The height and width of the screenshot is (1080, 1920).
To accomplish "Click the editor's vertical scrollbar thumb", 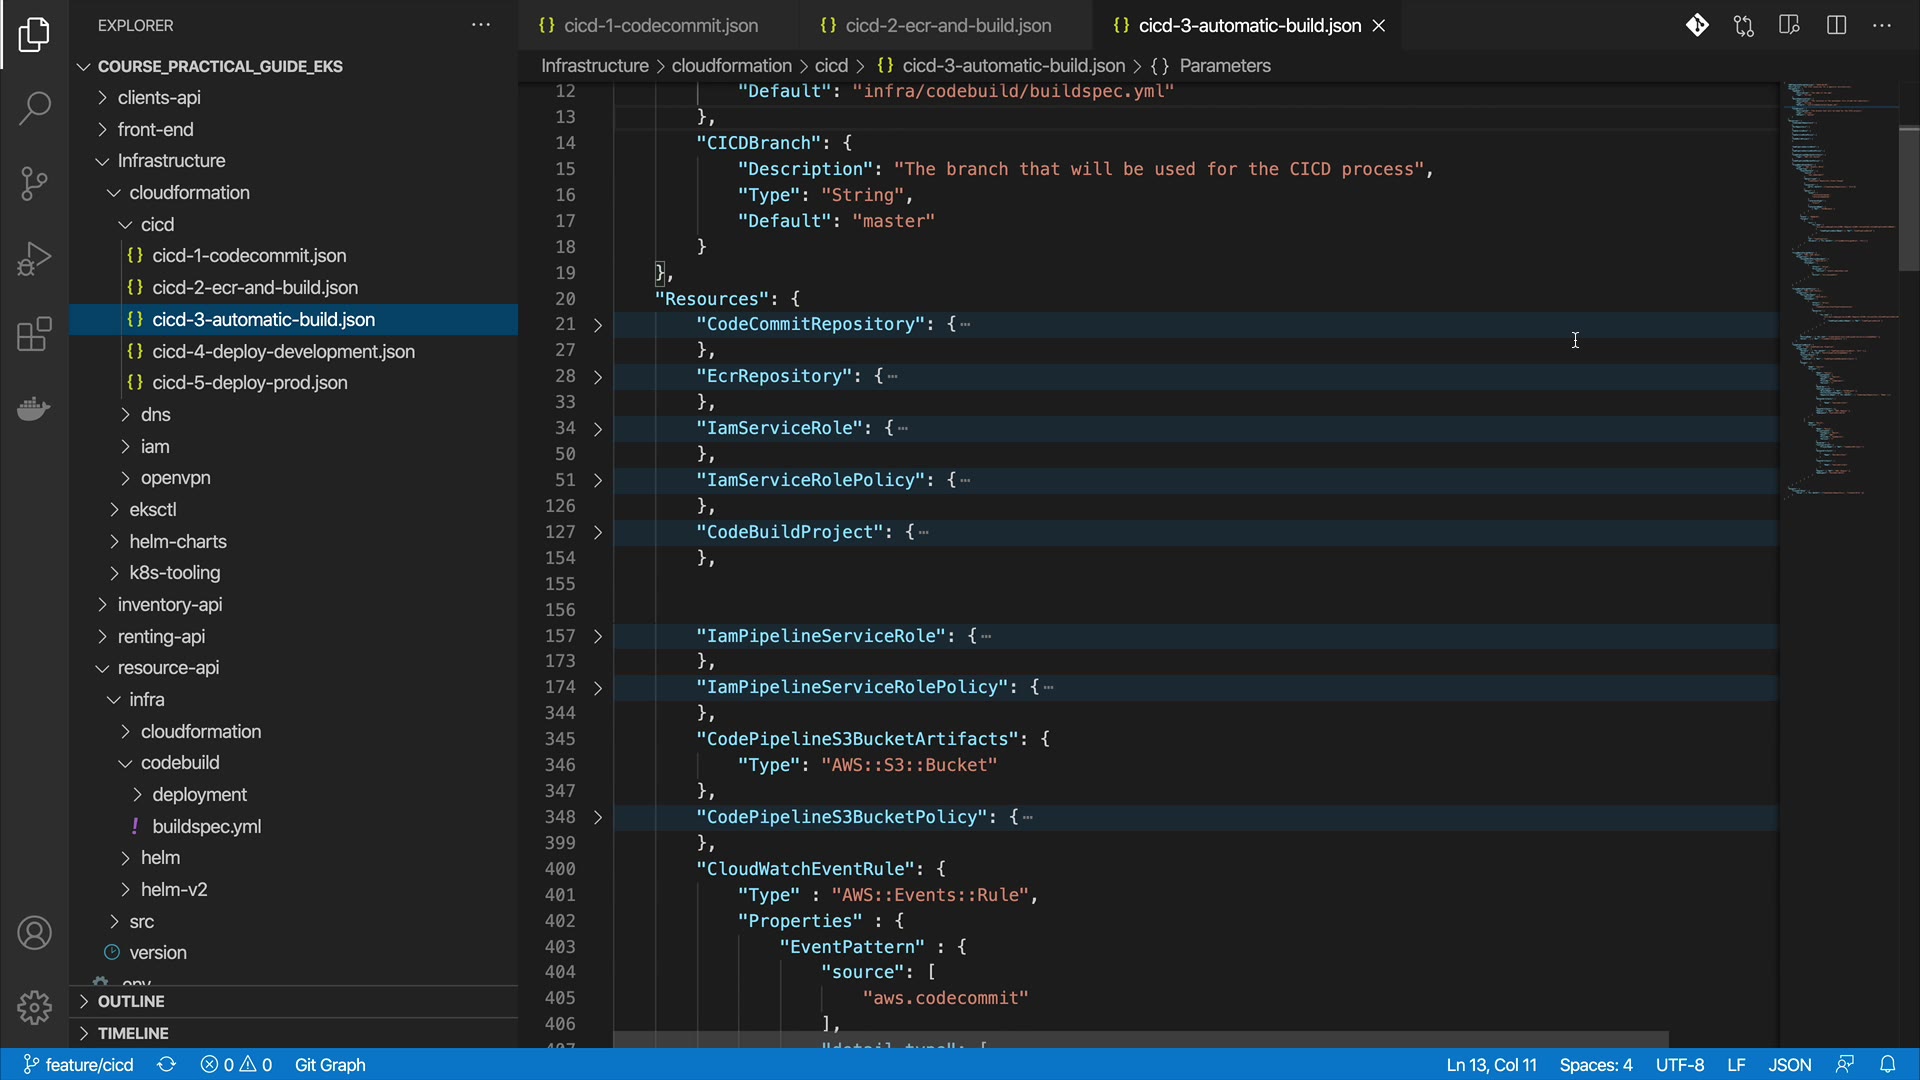I will click(1908, 199).
